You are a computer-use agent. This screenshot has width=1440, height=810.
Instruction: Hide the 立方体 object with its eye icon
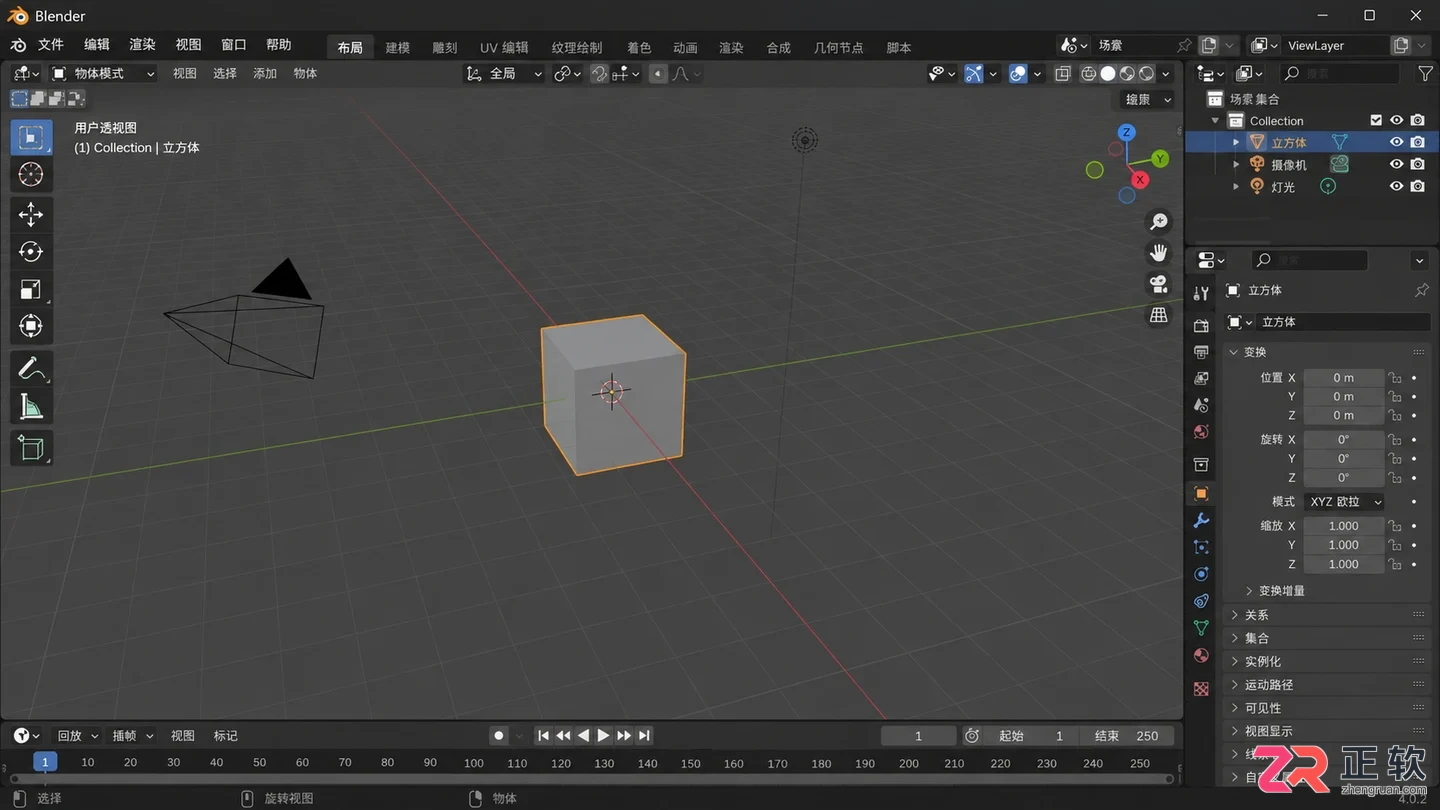[x=1396, y=142]
